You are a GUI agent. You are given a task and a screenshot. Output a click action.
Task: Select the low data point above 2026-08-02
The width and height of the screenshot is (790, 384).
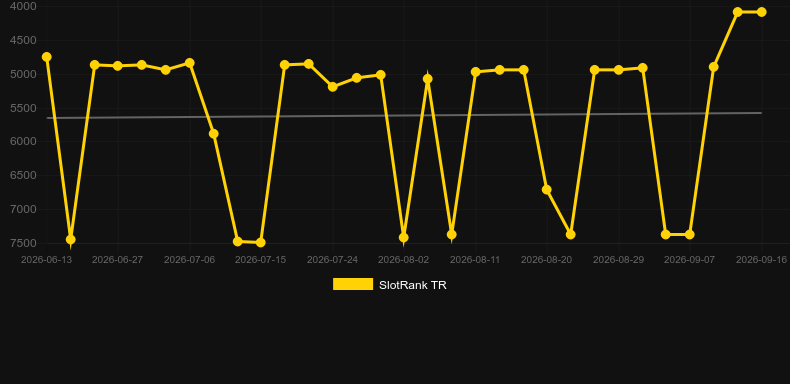tap(404, 237)
